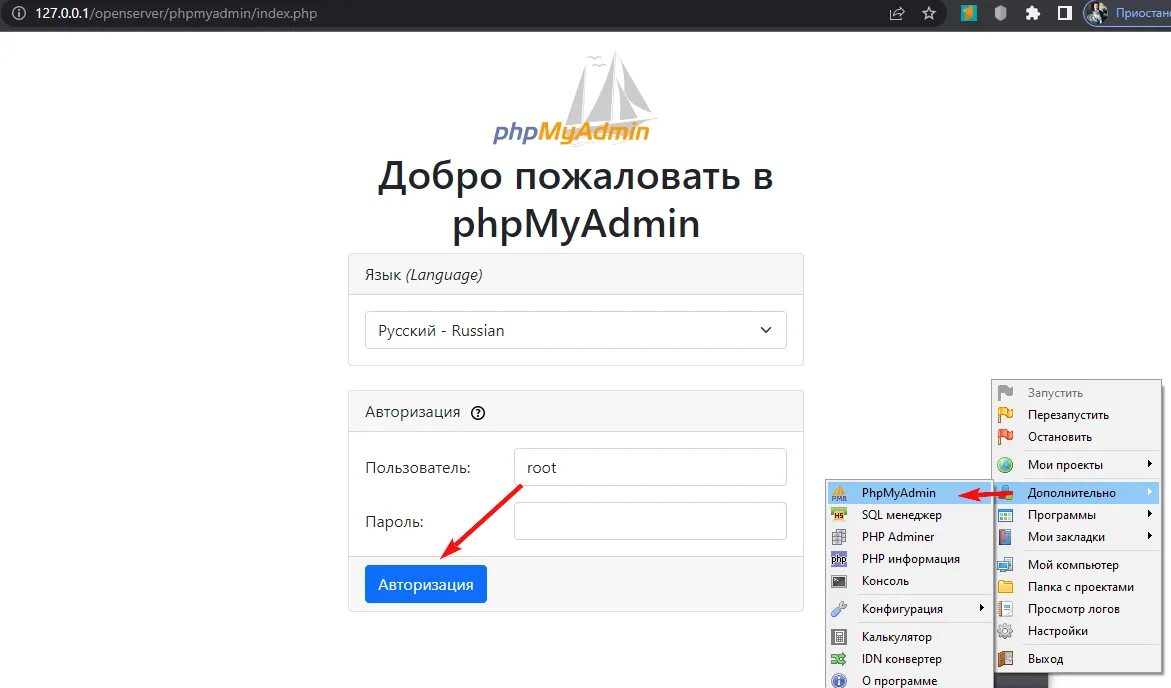This screenshot has height=688, width=1171.
Task: Open the profile avatar in browser toolbar
Action: click(1097, 13)
